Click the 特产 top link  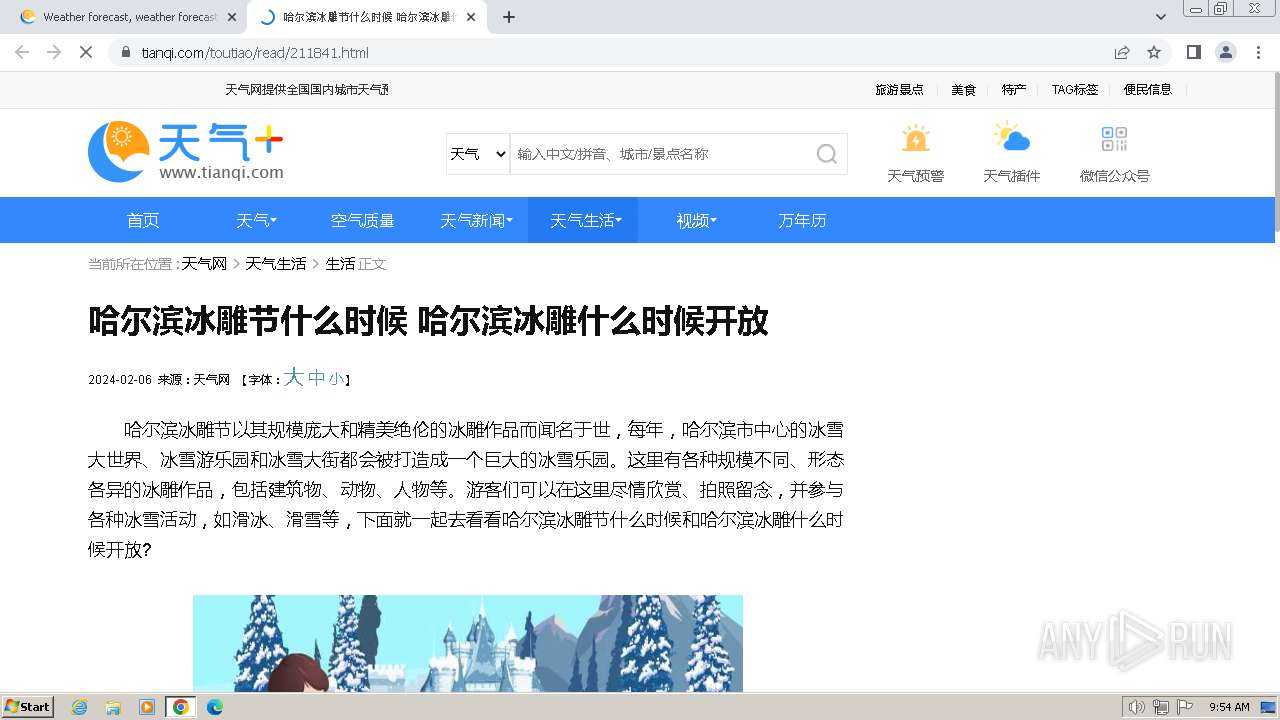click(1014, 89)
